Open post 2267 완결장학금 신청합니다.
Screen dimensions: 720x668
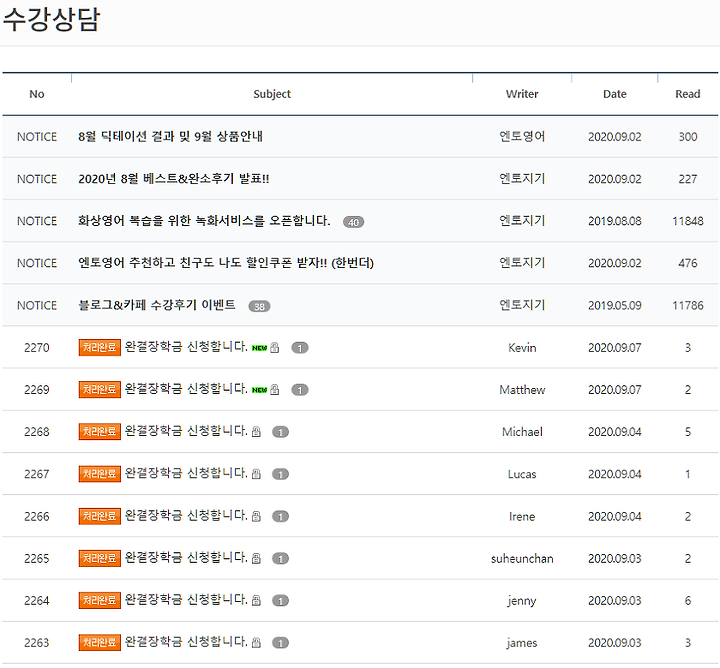[186, 473]
